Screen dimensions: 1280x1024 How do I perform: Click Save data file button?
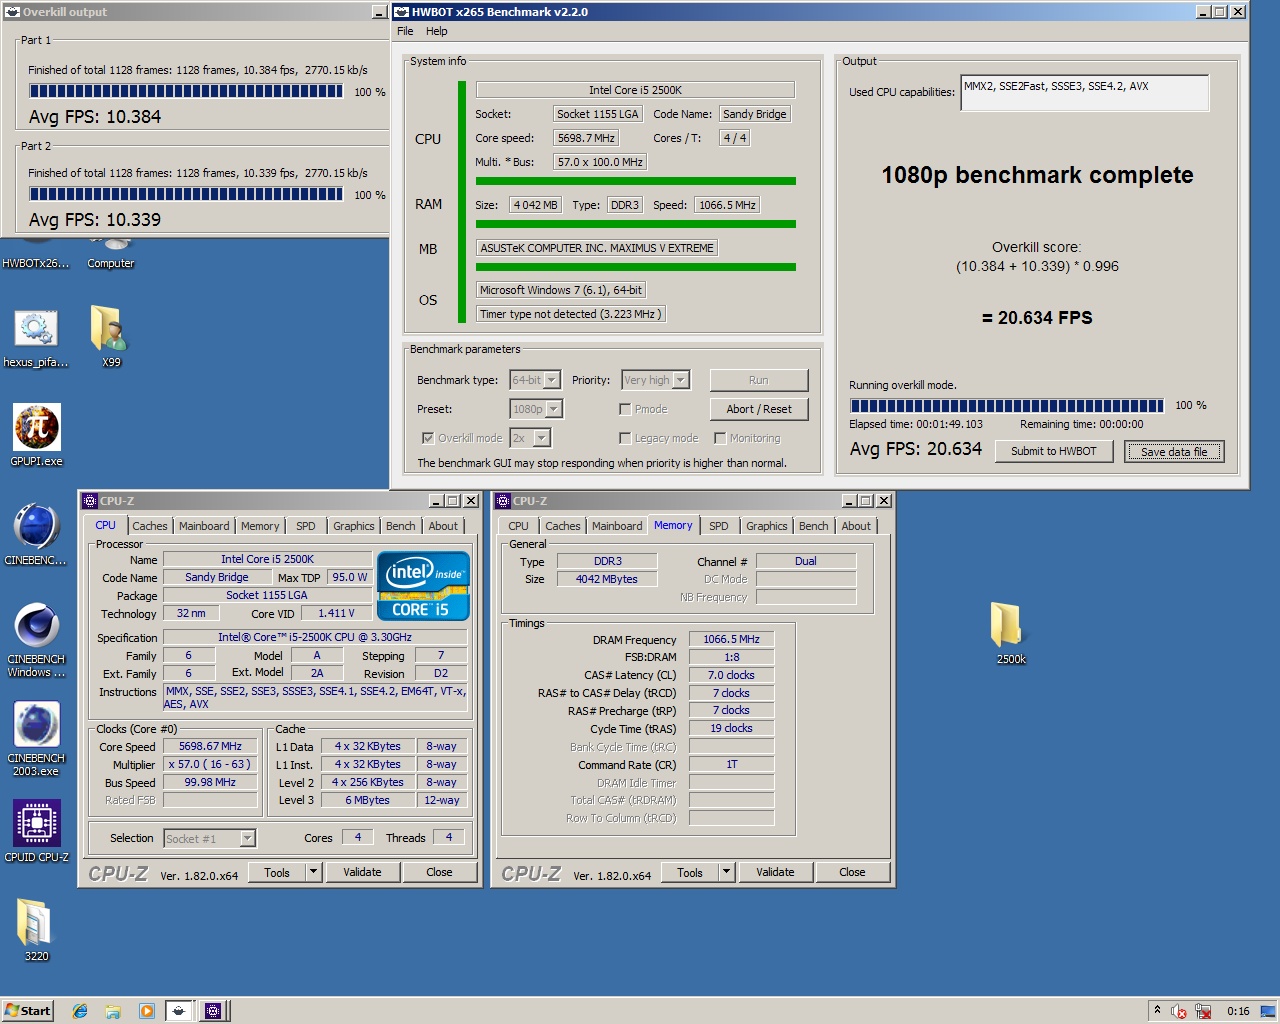(x=1174, y=452)
